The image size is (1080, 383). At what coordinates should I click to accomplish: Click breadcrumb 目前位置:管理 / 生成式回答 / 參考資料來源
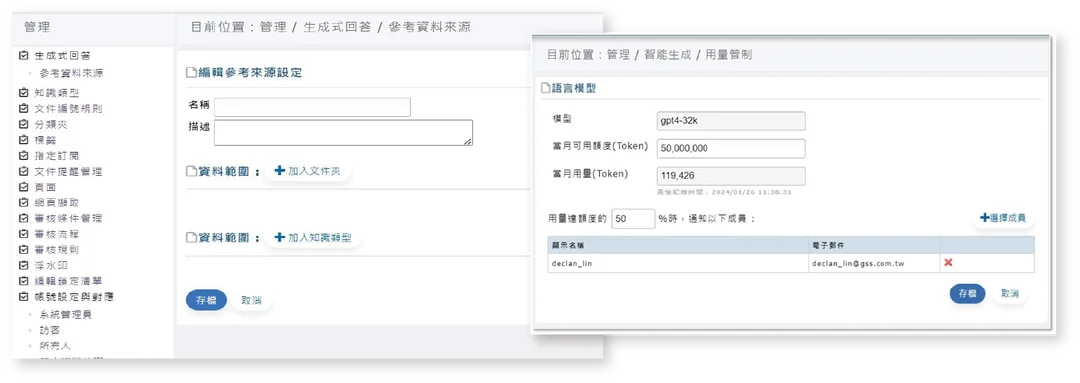coord(331,28)
